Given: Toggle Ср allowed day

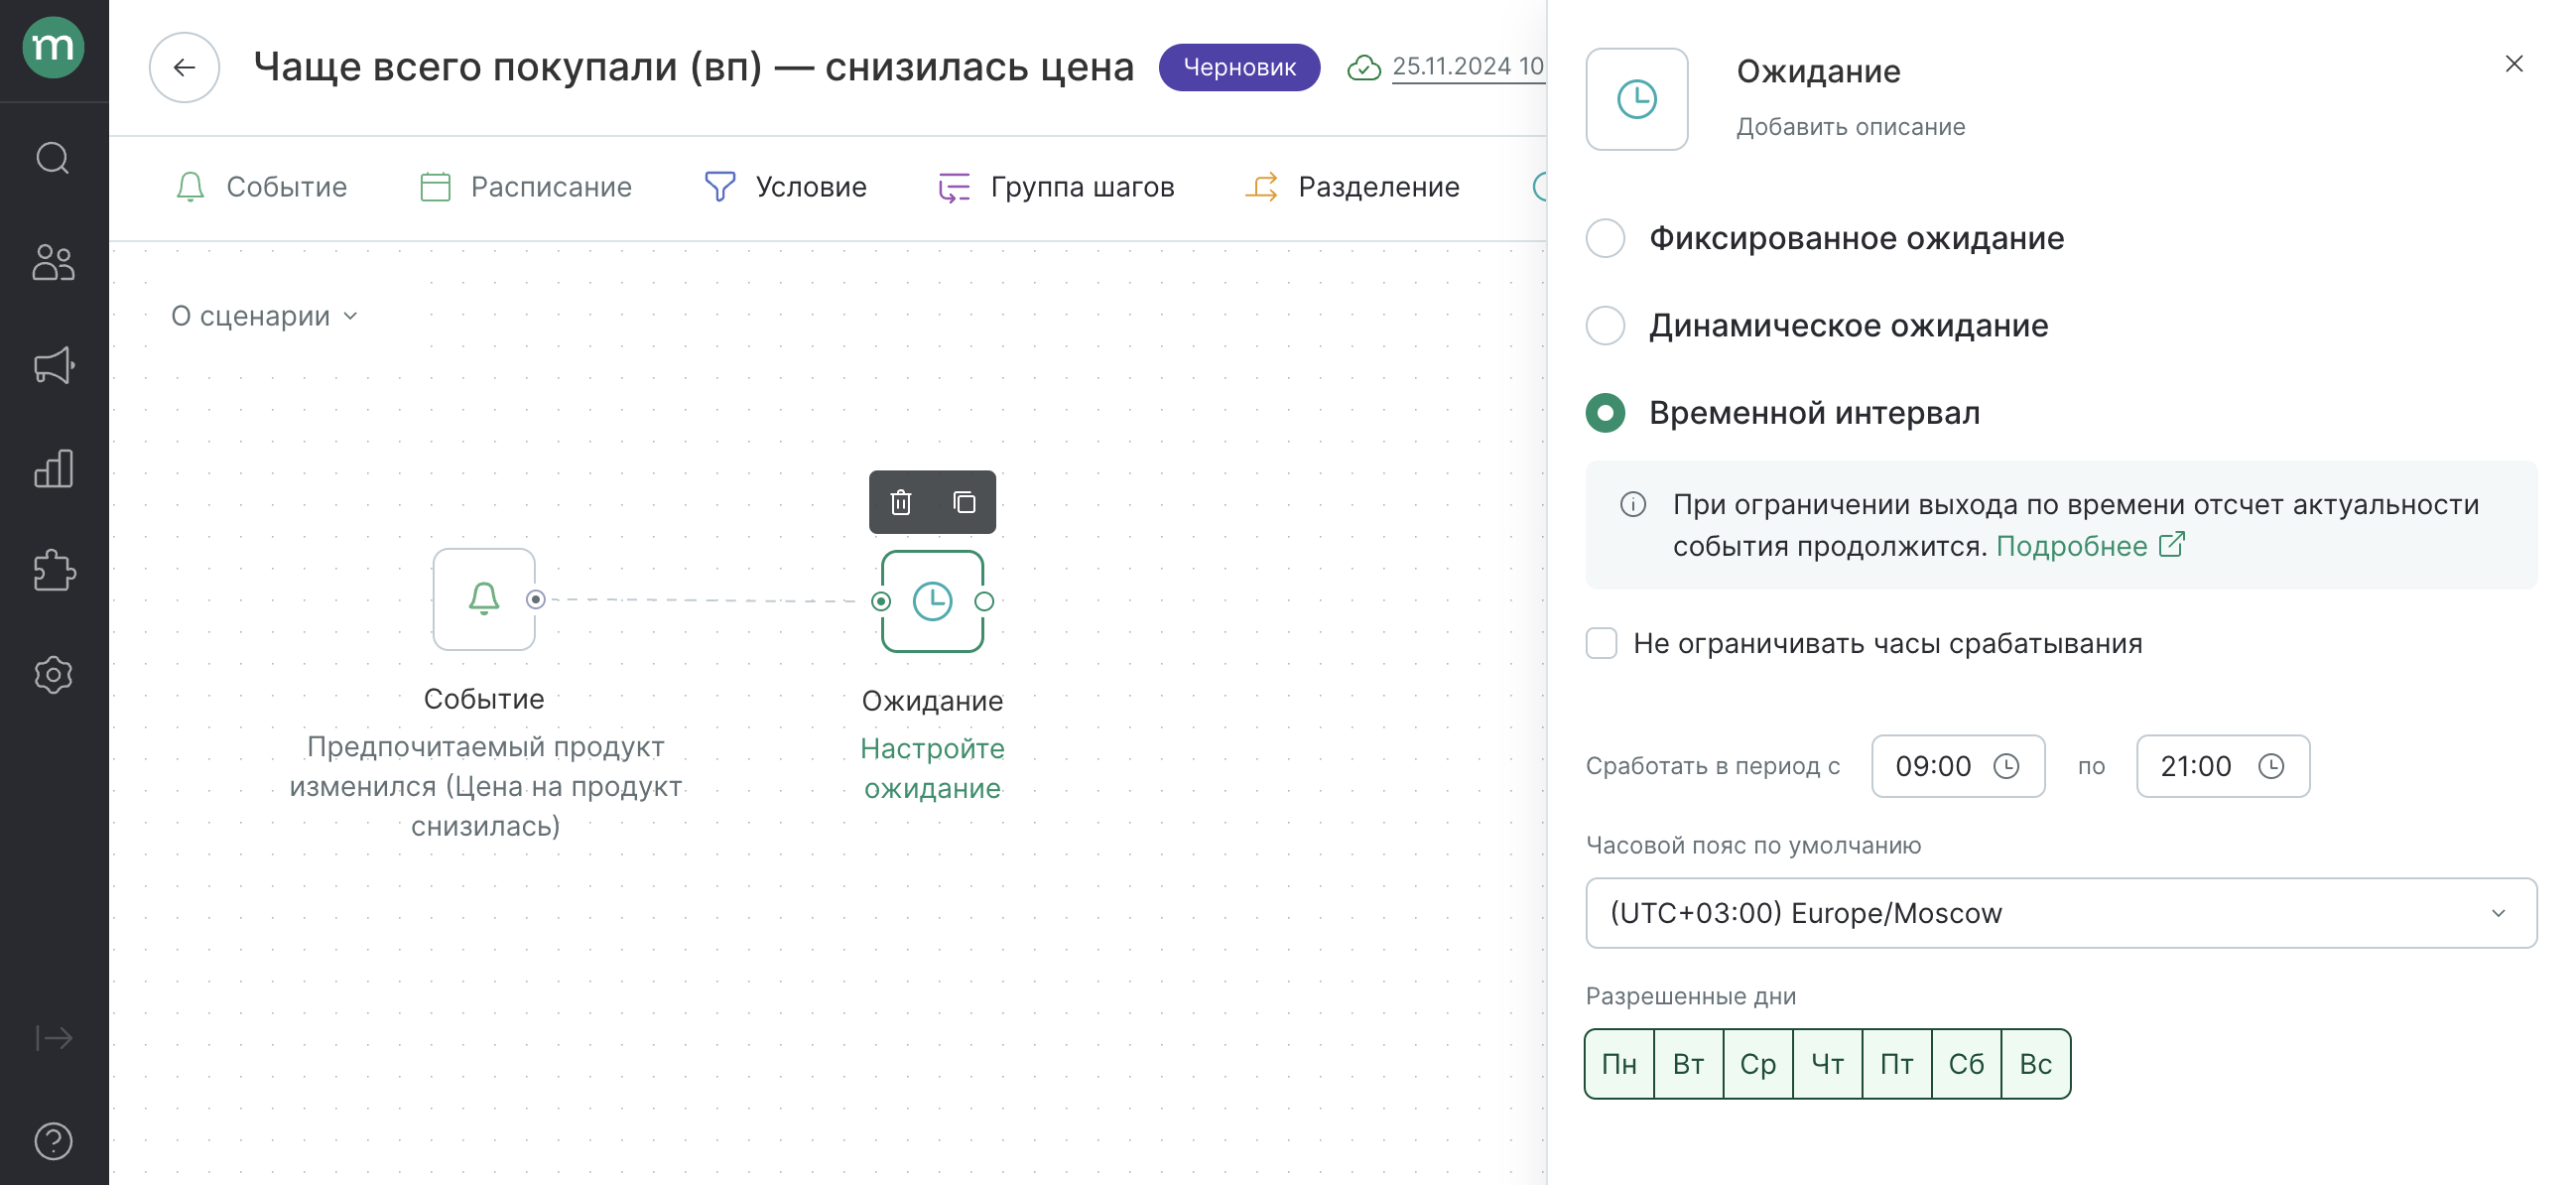Looking at the screenshot, I should click(x=1758, y=1064).
